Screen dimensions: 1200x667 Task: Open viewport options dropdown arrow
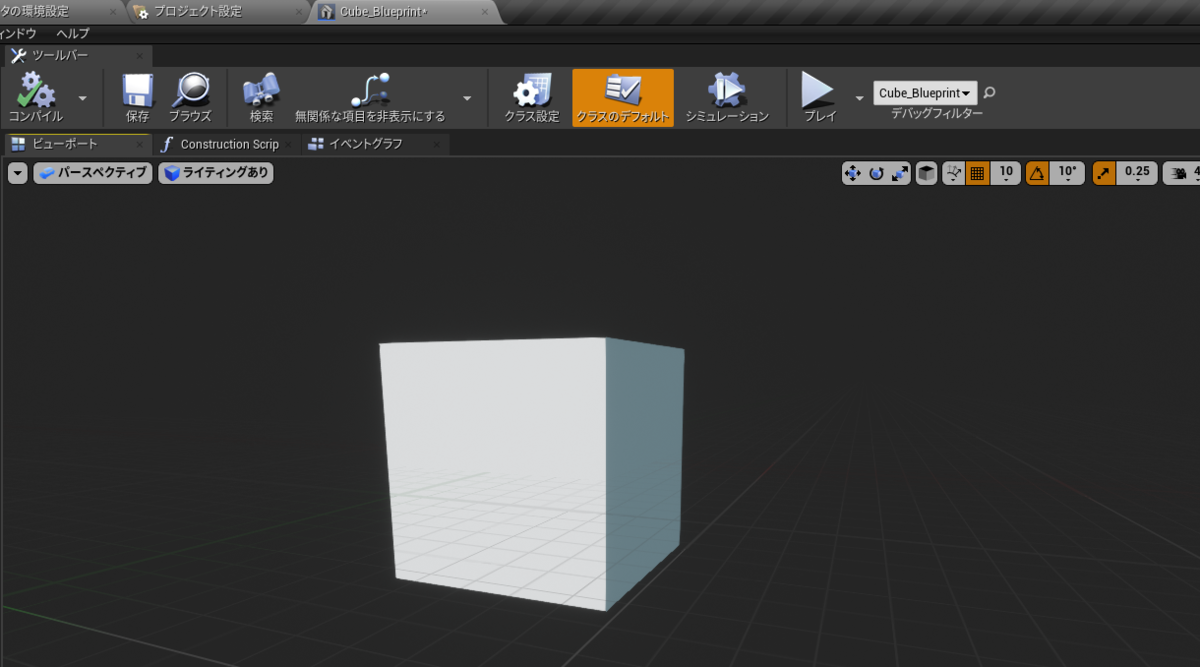coord(17,173)
